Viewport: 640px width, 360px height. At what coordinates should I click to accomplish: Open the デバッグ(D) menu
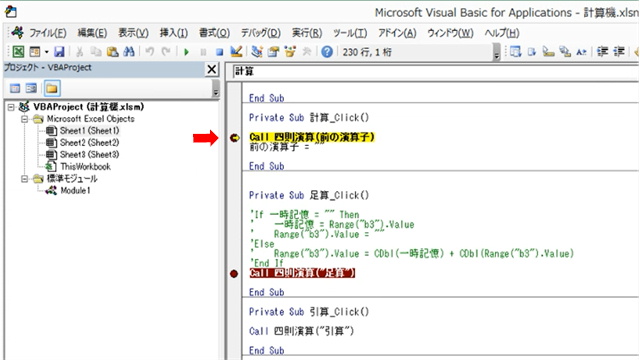pos(260,33)
